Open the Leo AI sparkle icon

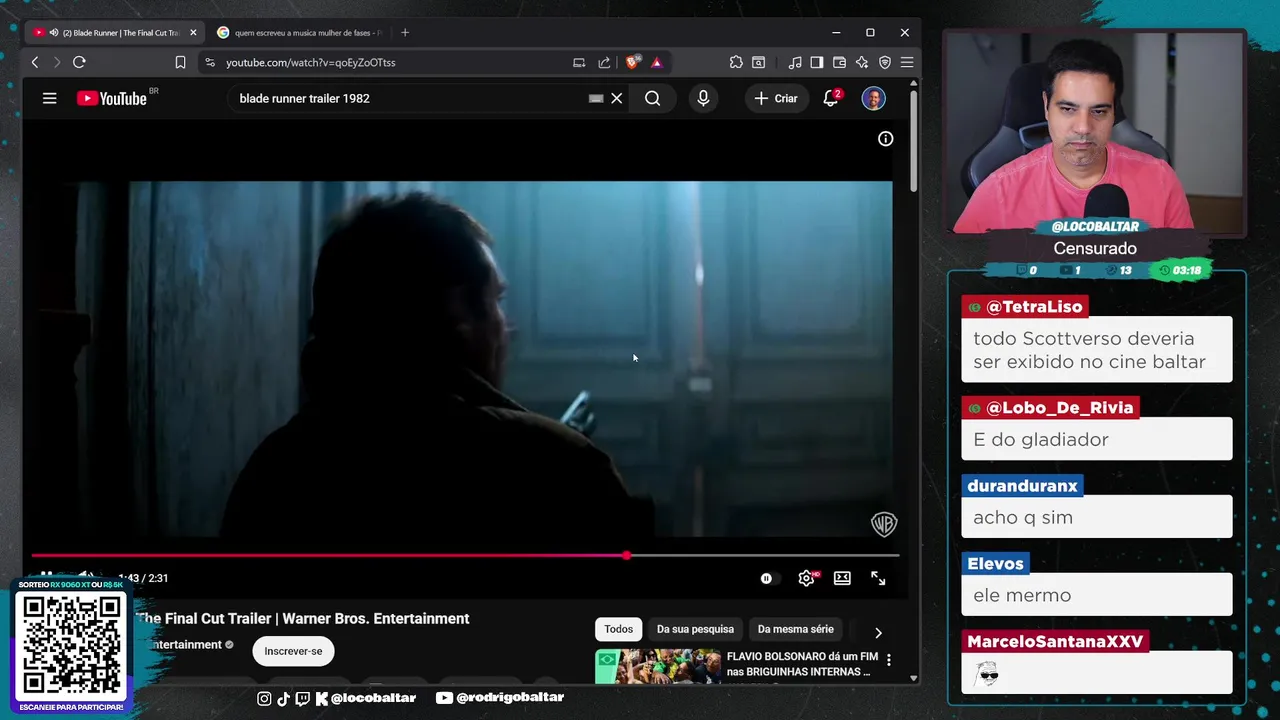tap(862, 62)
